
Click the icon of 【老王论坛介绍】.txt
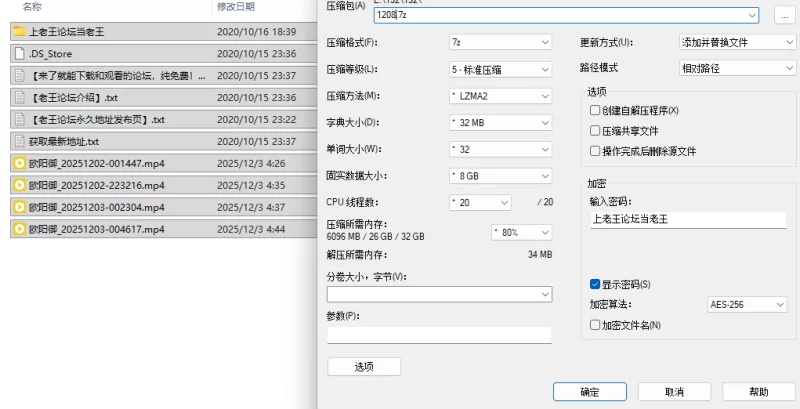[x=19, y=97]
